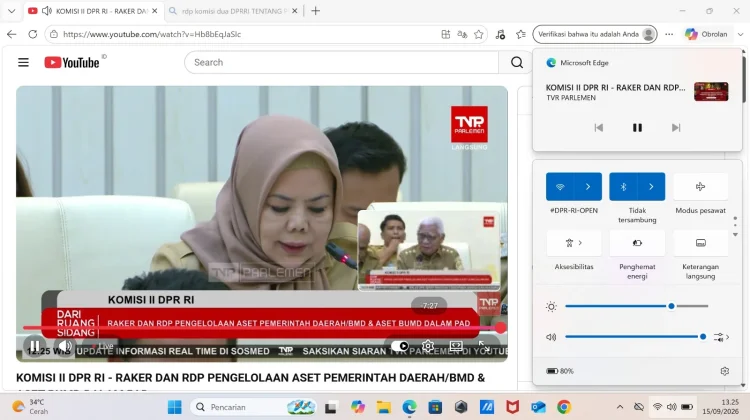
Task: Toggle Wi-Fi #DPR-RI-OPEN quick setting
Action: [560, 187]
